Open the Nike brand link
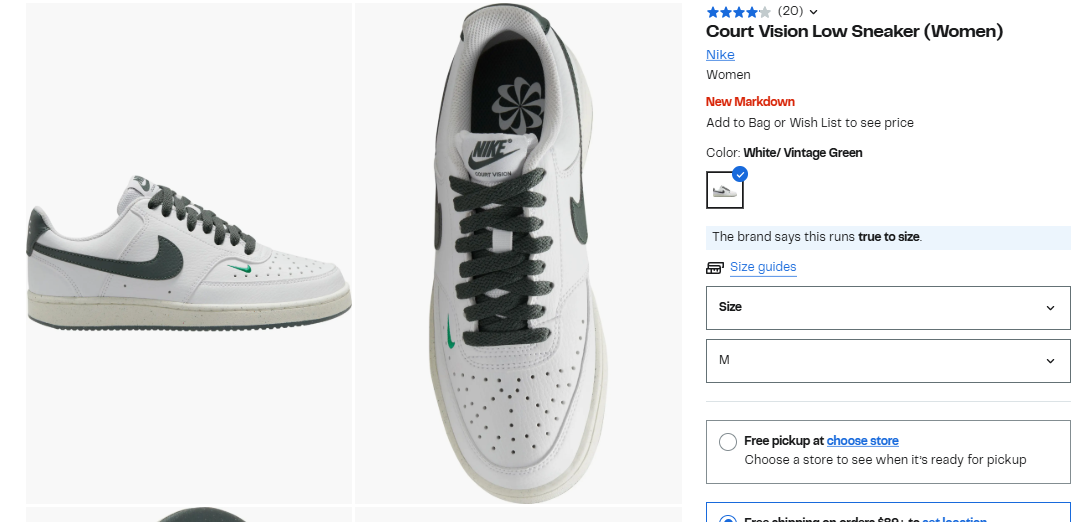Image resolution: width=1086 pixels, height=522 pixels. pos(720,55)
